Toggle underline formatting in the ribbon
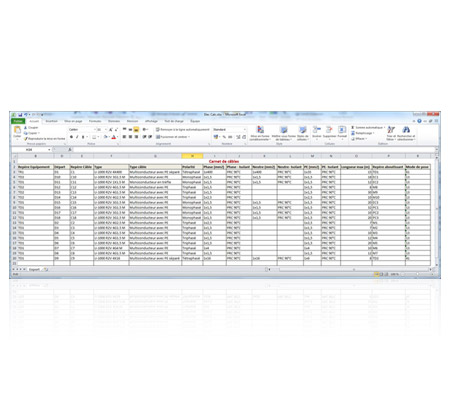450x410 pixels. pos(83,137)
